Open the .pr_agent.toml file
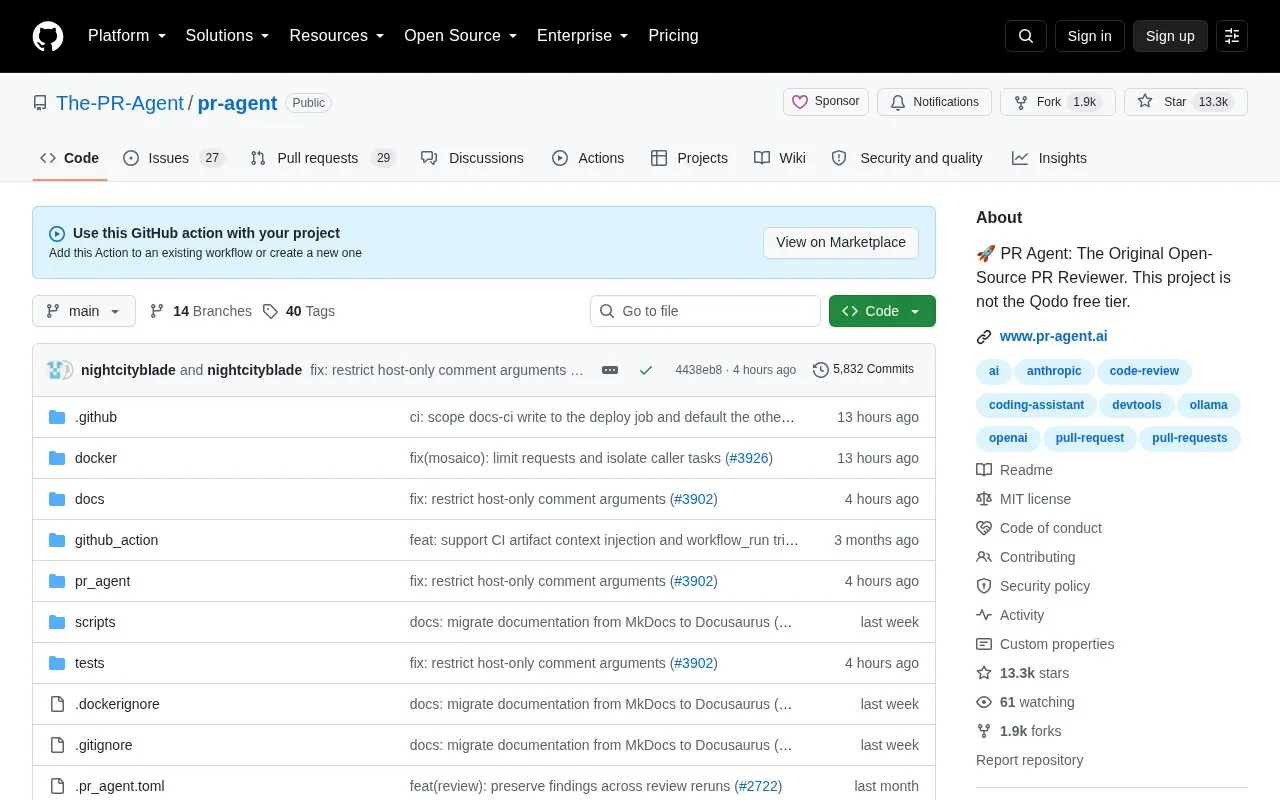The width and height of the screenshot is (1280, 800). [120, 786]
